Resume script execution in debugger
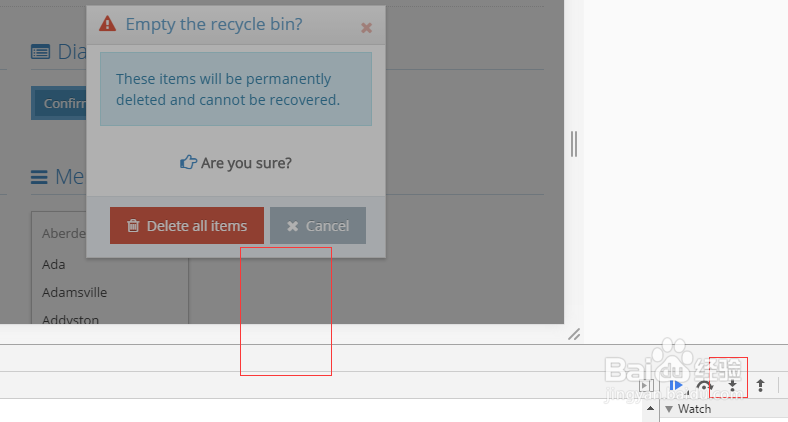Screen dimensions: 788x422 point(676,385)
